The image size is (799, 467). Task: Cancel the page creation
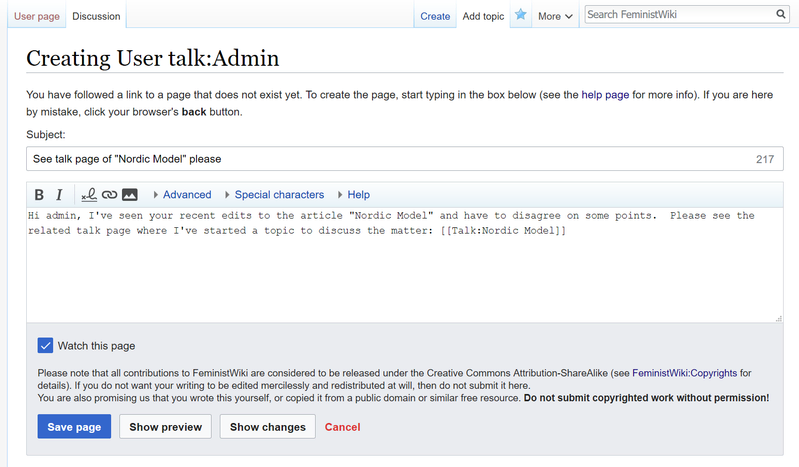[342, 427]
